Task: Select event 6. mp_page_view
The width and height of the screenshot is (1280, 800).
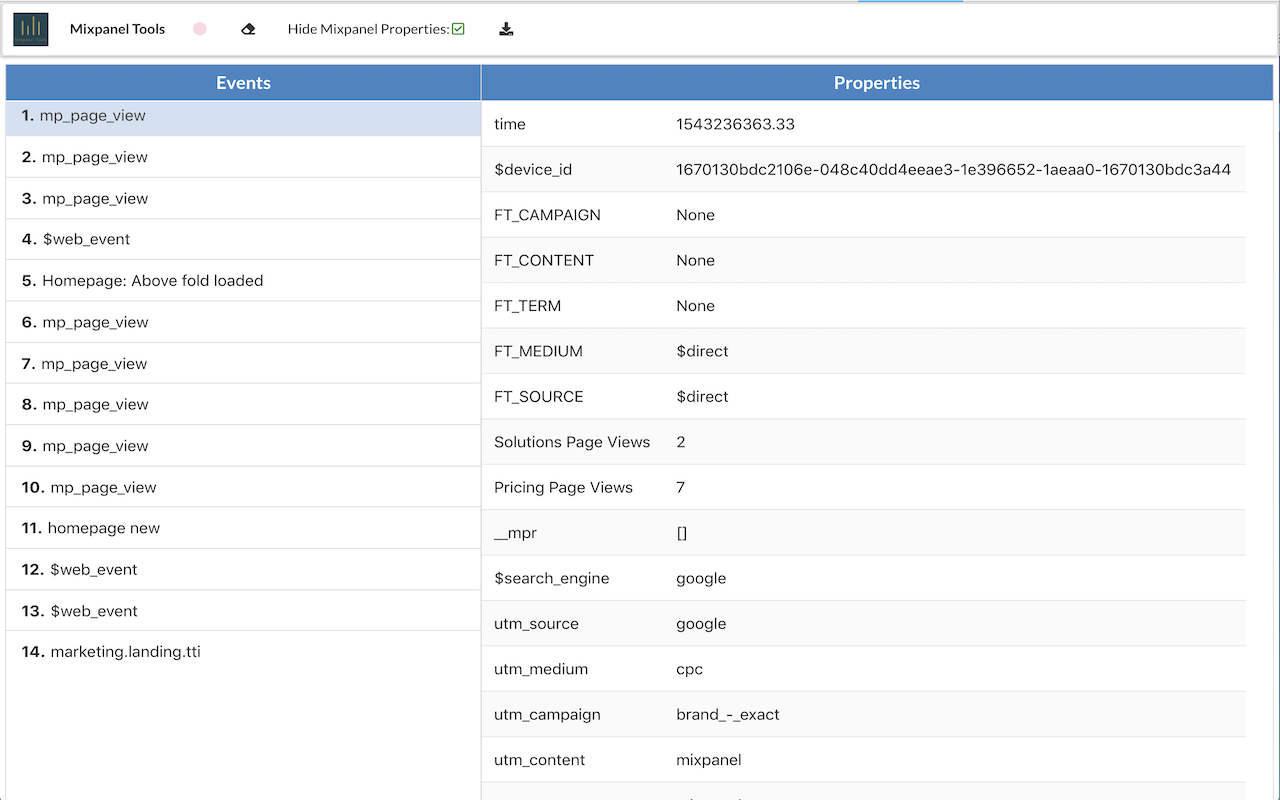Action: 243,322
